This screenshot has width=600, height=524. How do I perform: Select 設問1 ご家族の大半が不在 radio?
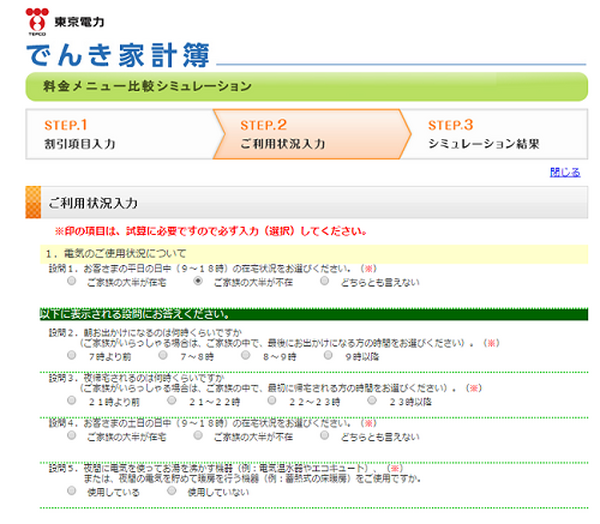point(198,281)
